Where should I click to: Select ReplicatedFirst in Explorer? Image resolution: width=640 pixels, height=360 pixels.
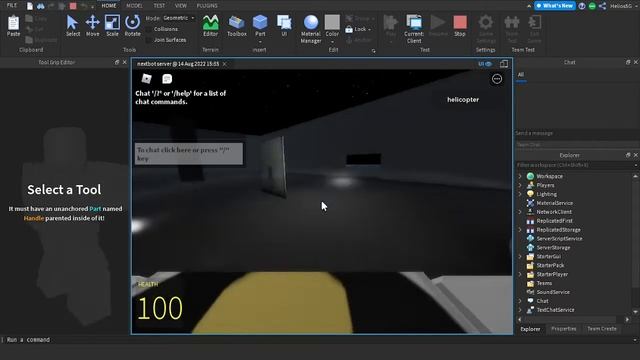(x=554, y=221)
